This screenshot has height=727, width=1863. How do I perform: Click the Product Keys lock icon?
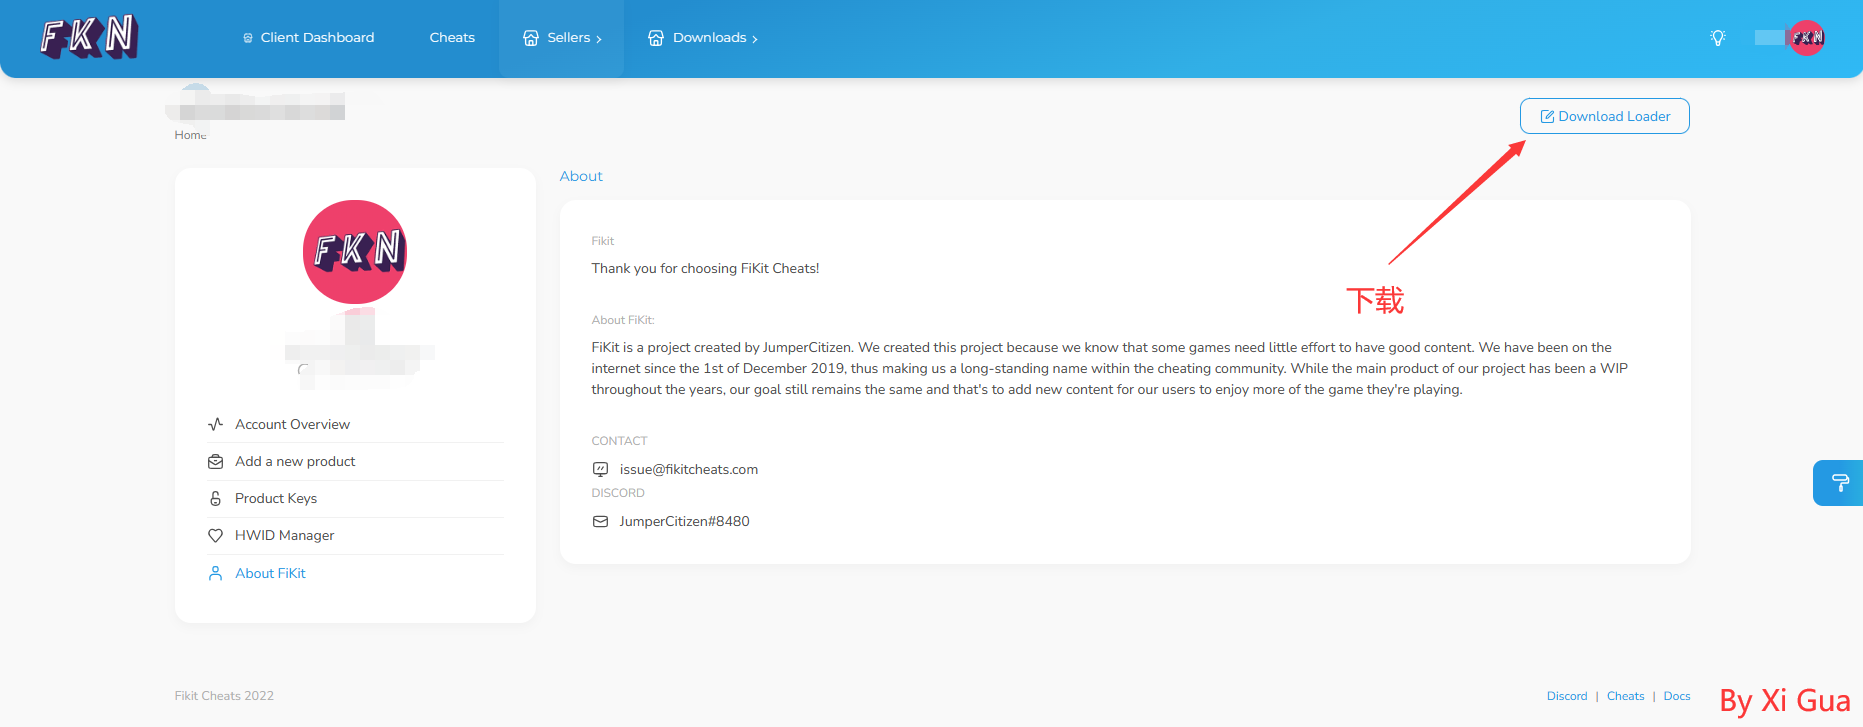click(215, 498)
